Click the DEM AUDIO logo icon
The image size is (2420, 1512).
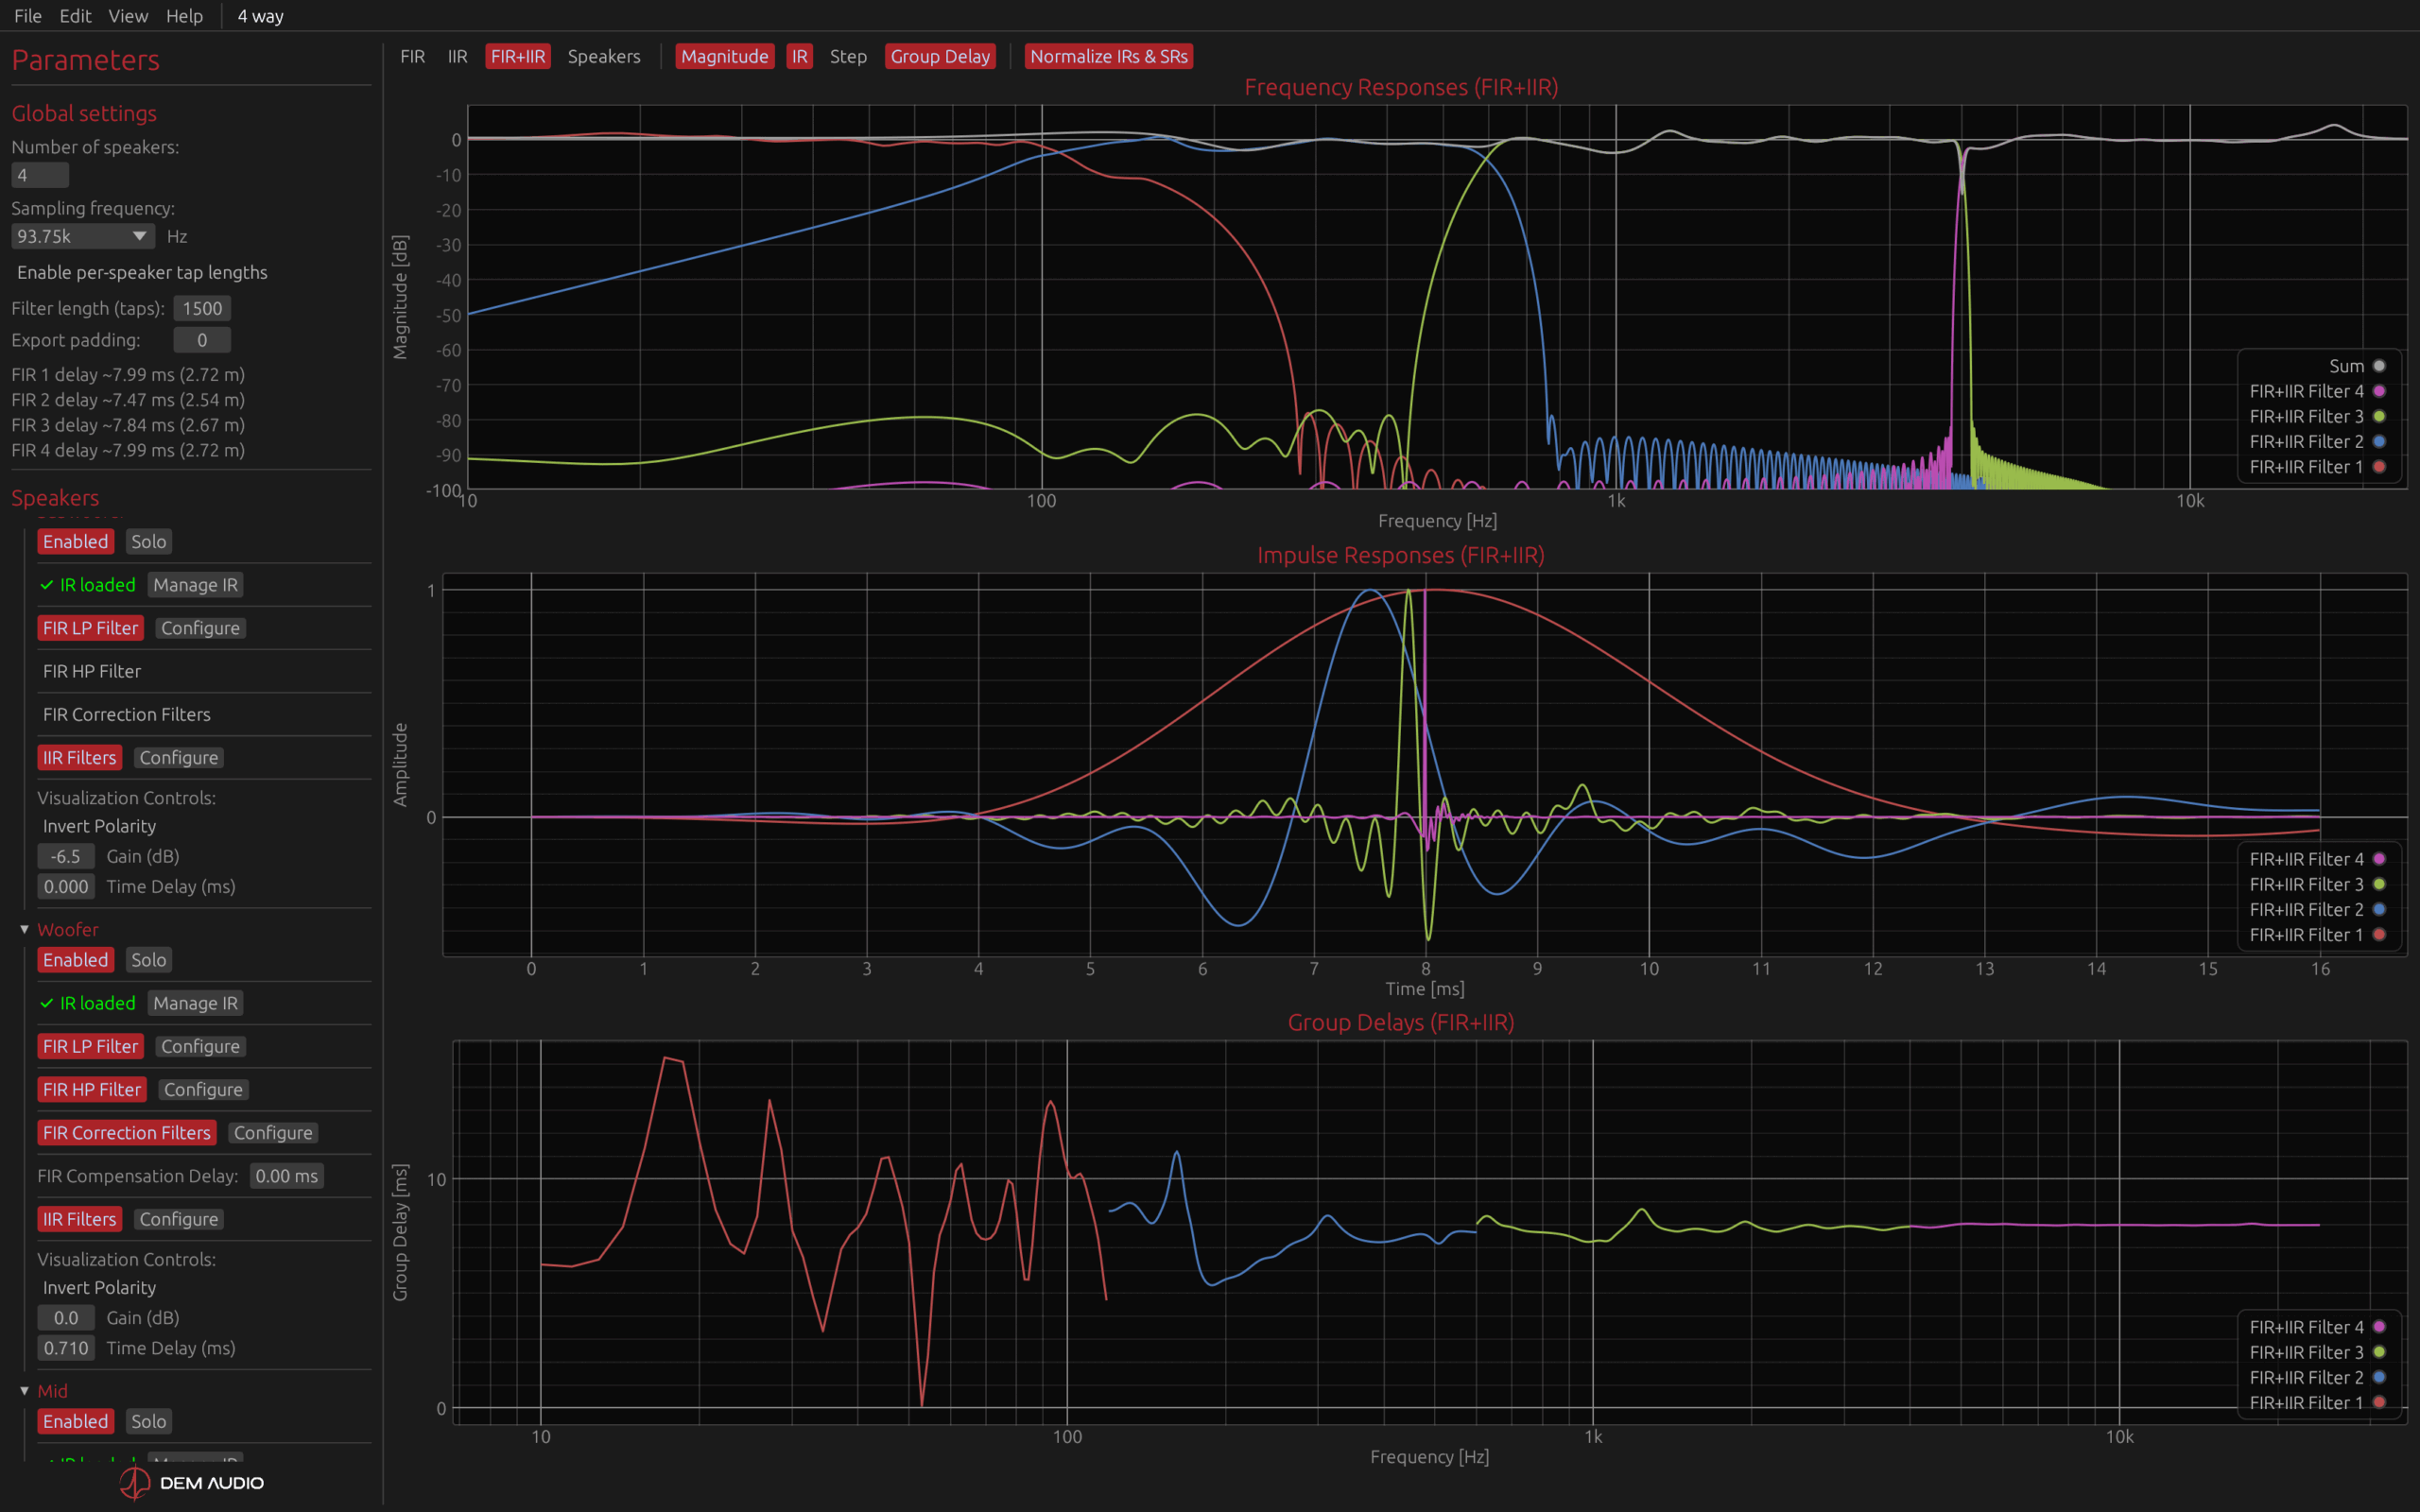tap(134, 1482)
